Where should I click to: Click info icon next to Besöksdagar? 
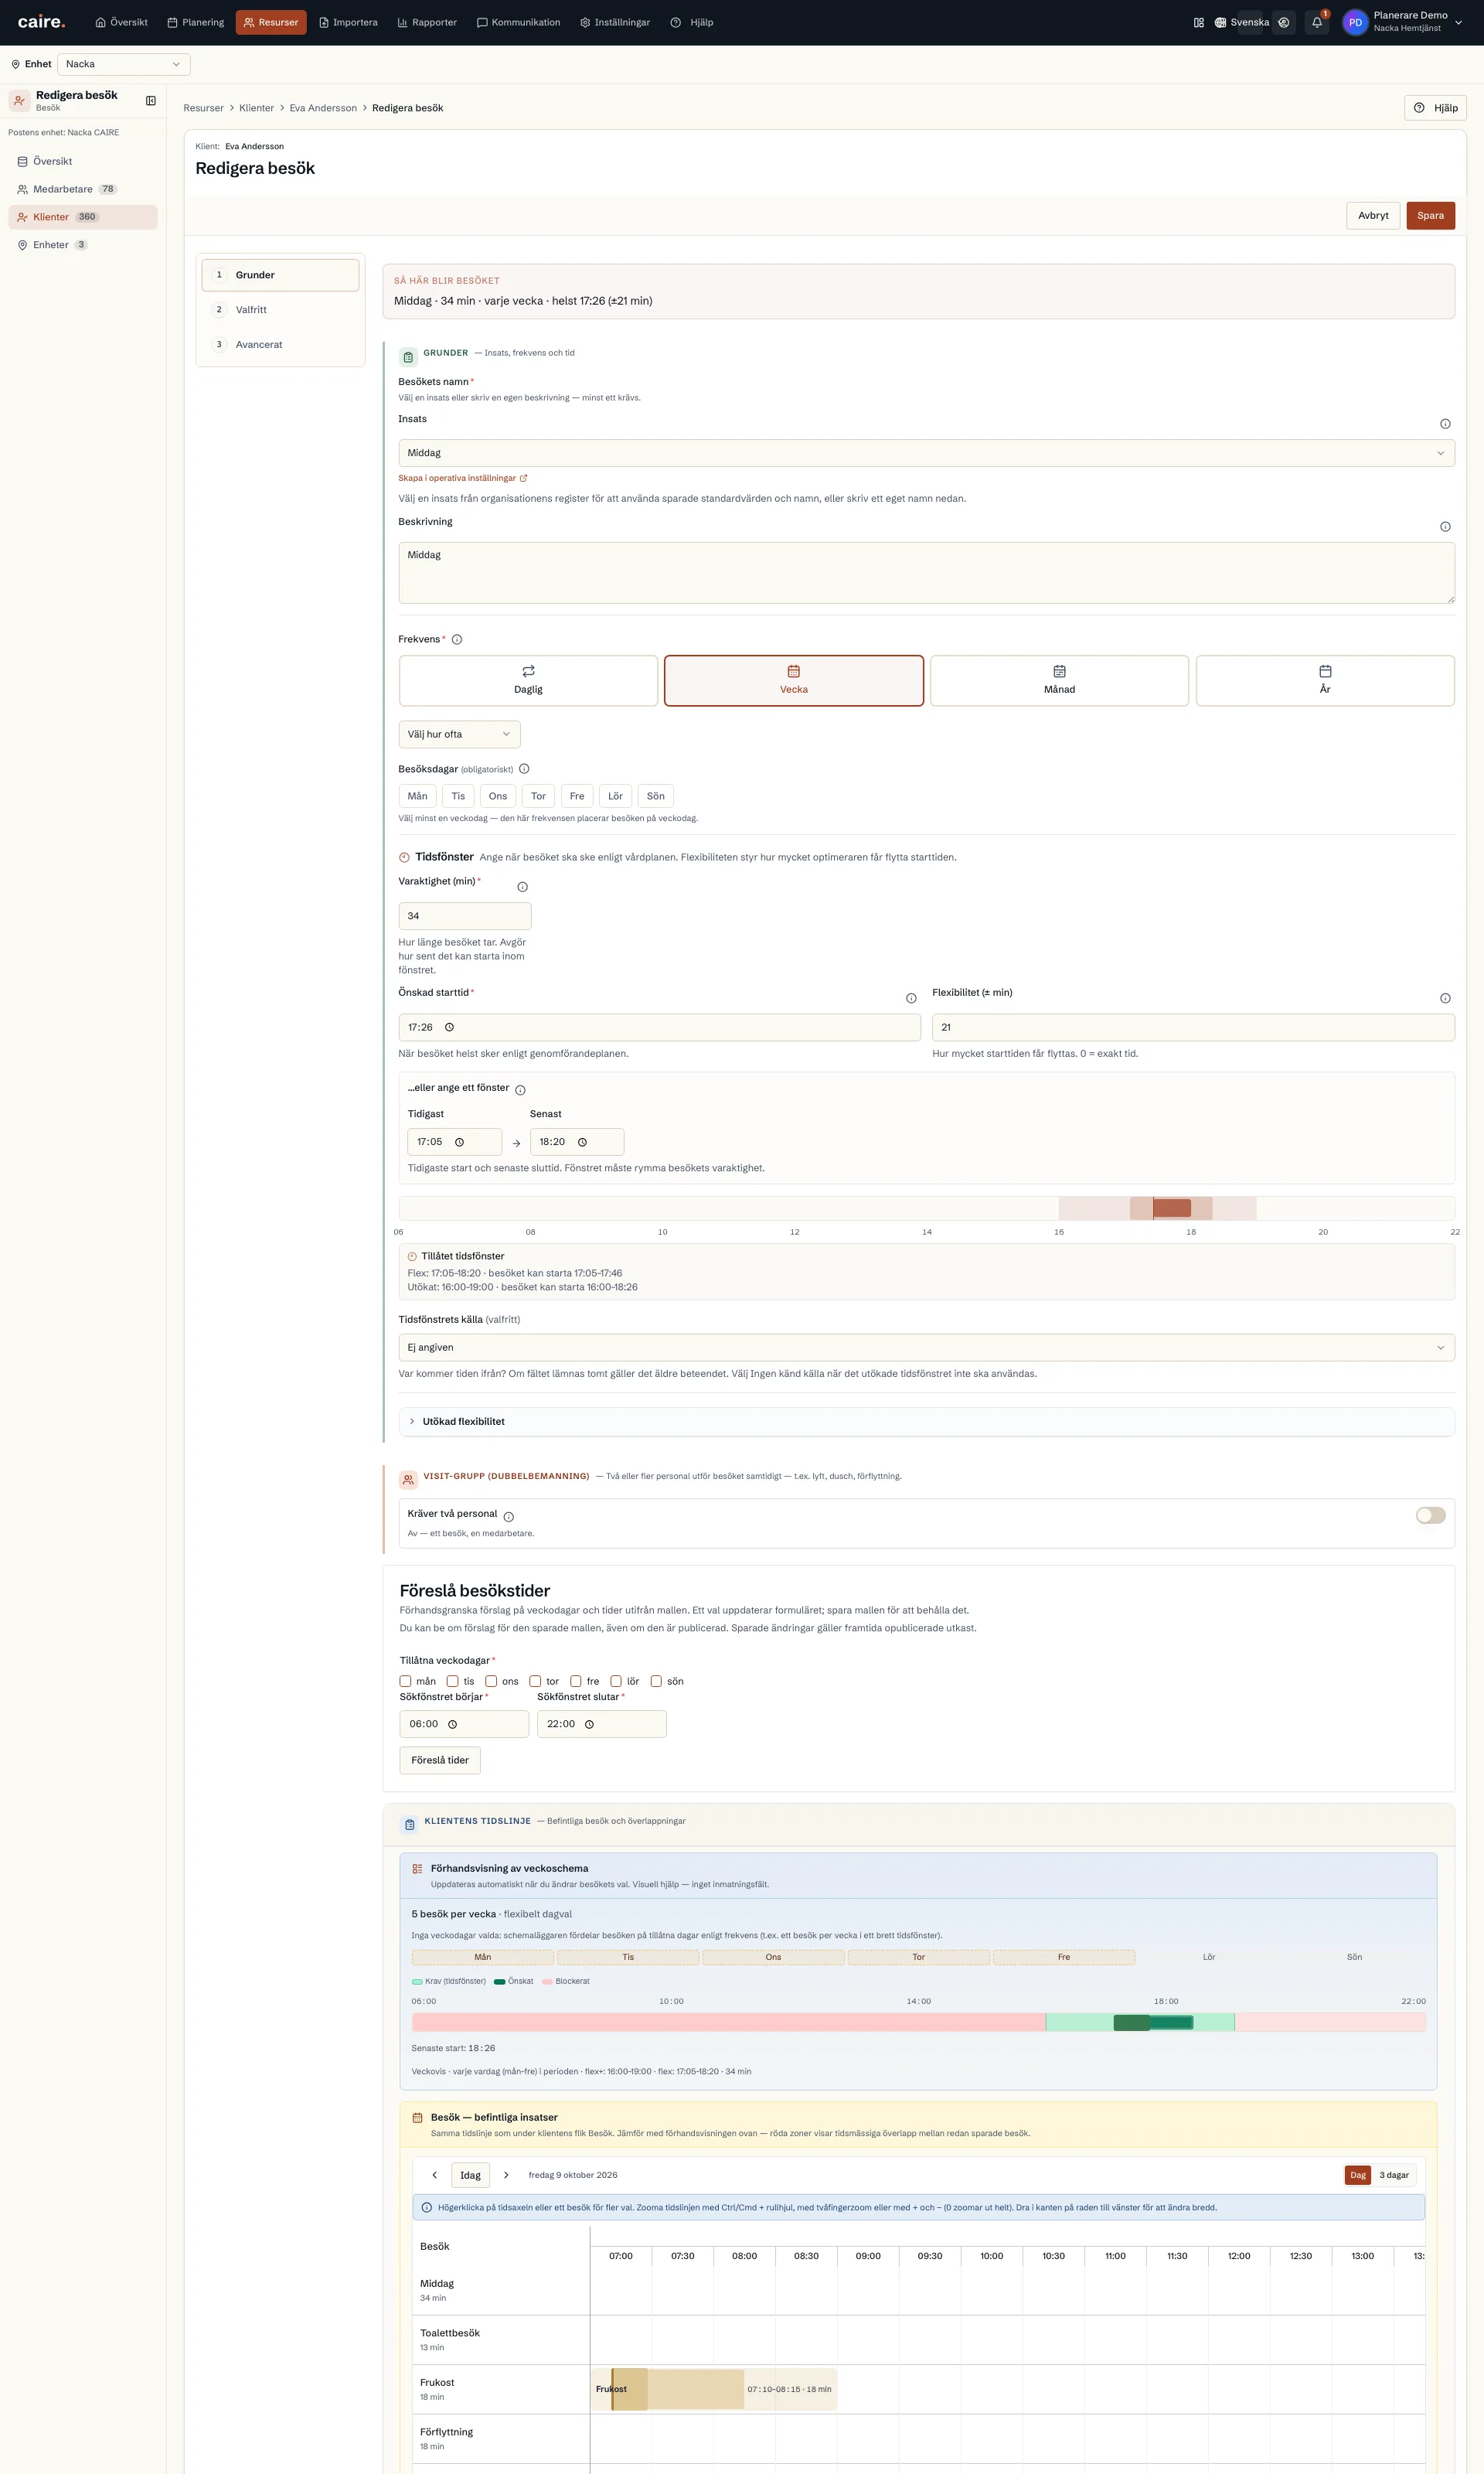[524, 769]
